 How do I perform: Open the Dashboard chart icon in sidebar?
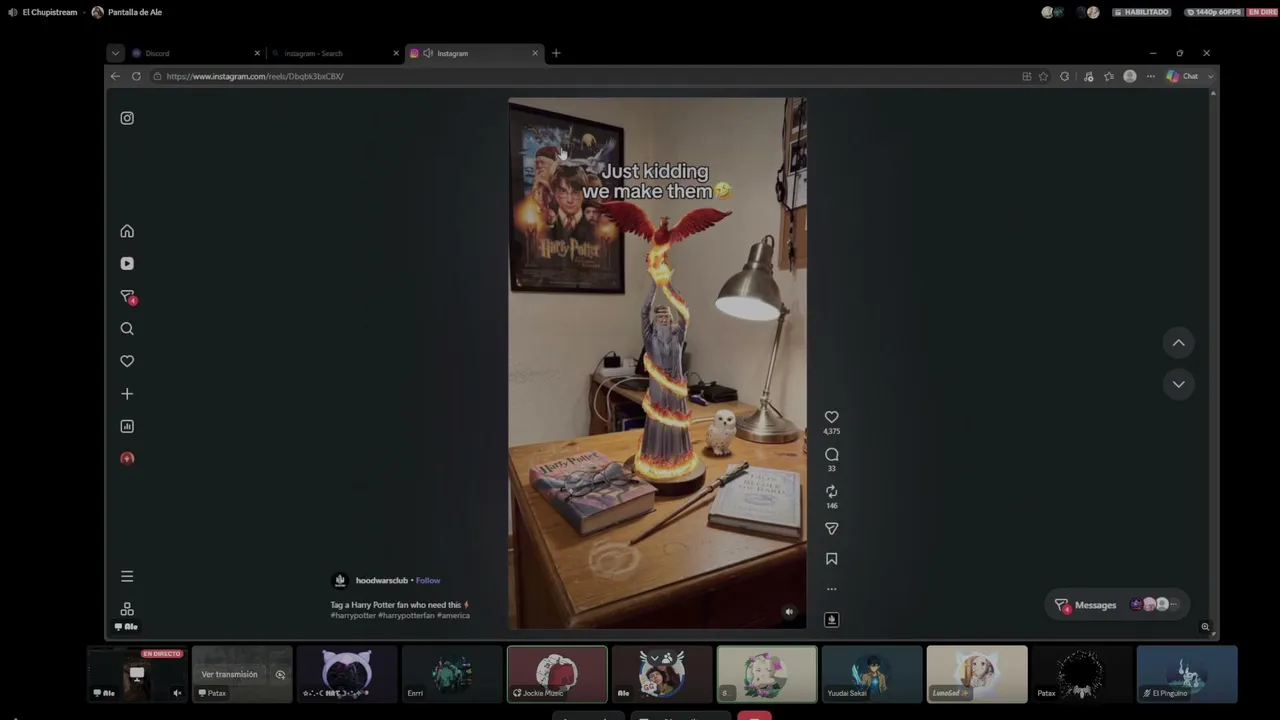click(127, 426)
